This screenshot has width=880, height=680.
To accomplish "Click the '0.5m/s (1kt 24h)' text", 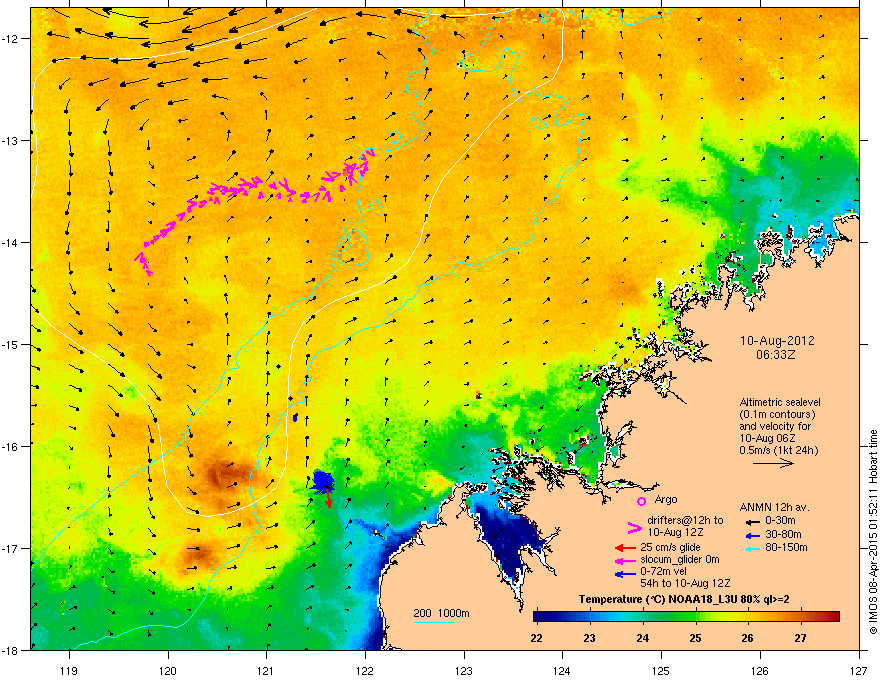I will pos(778,450).
